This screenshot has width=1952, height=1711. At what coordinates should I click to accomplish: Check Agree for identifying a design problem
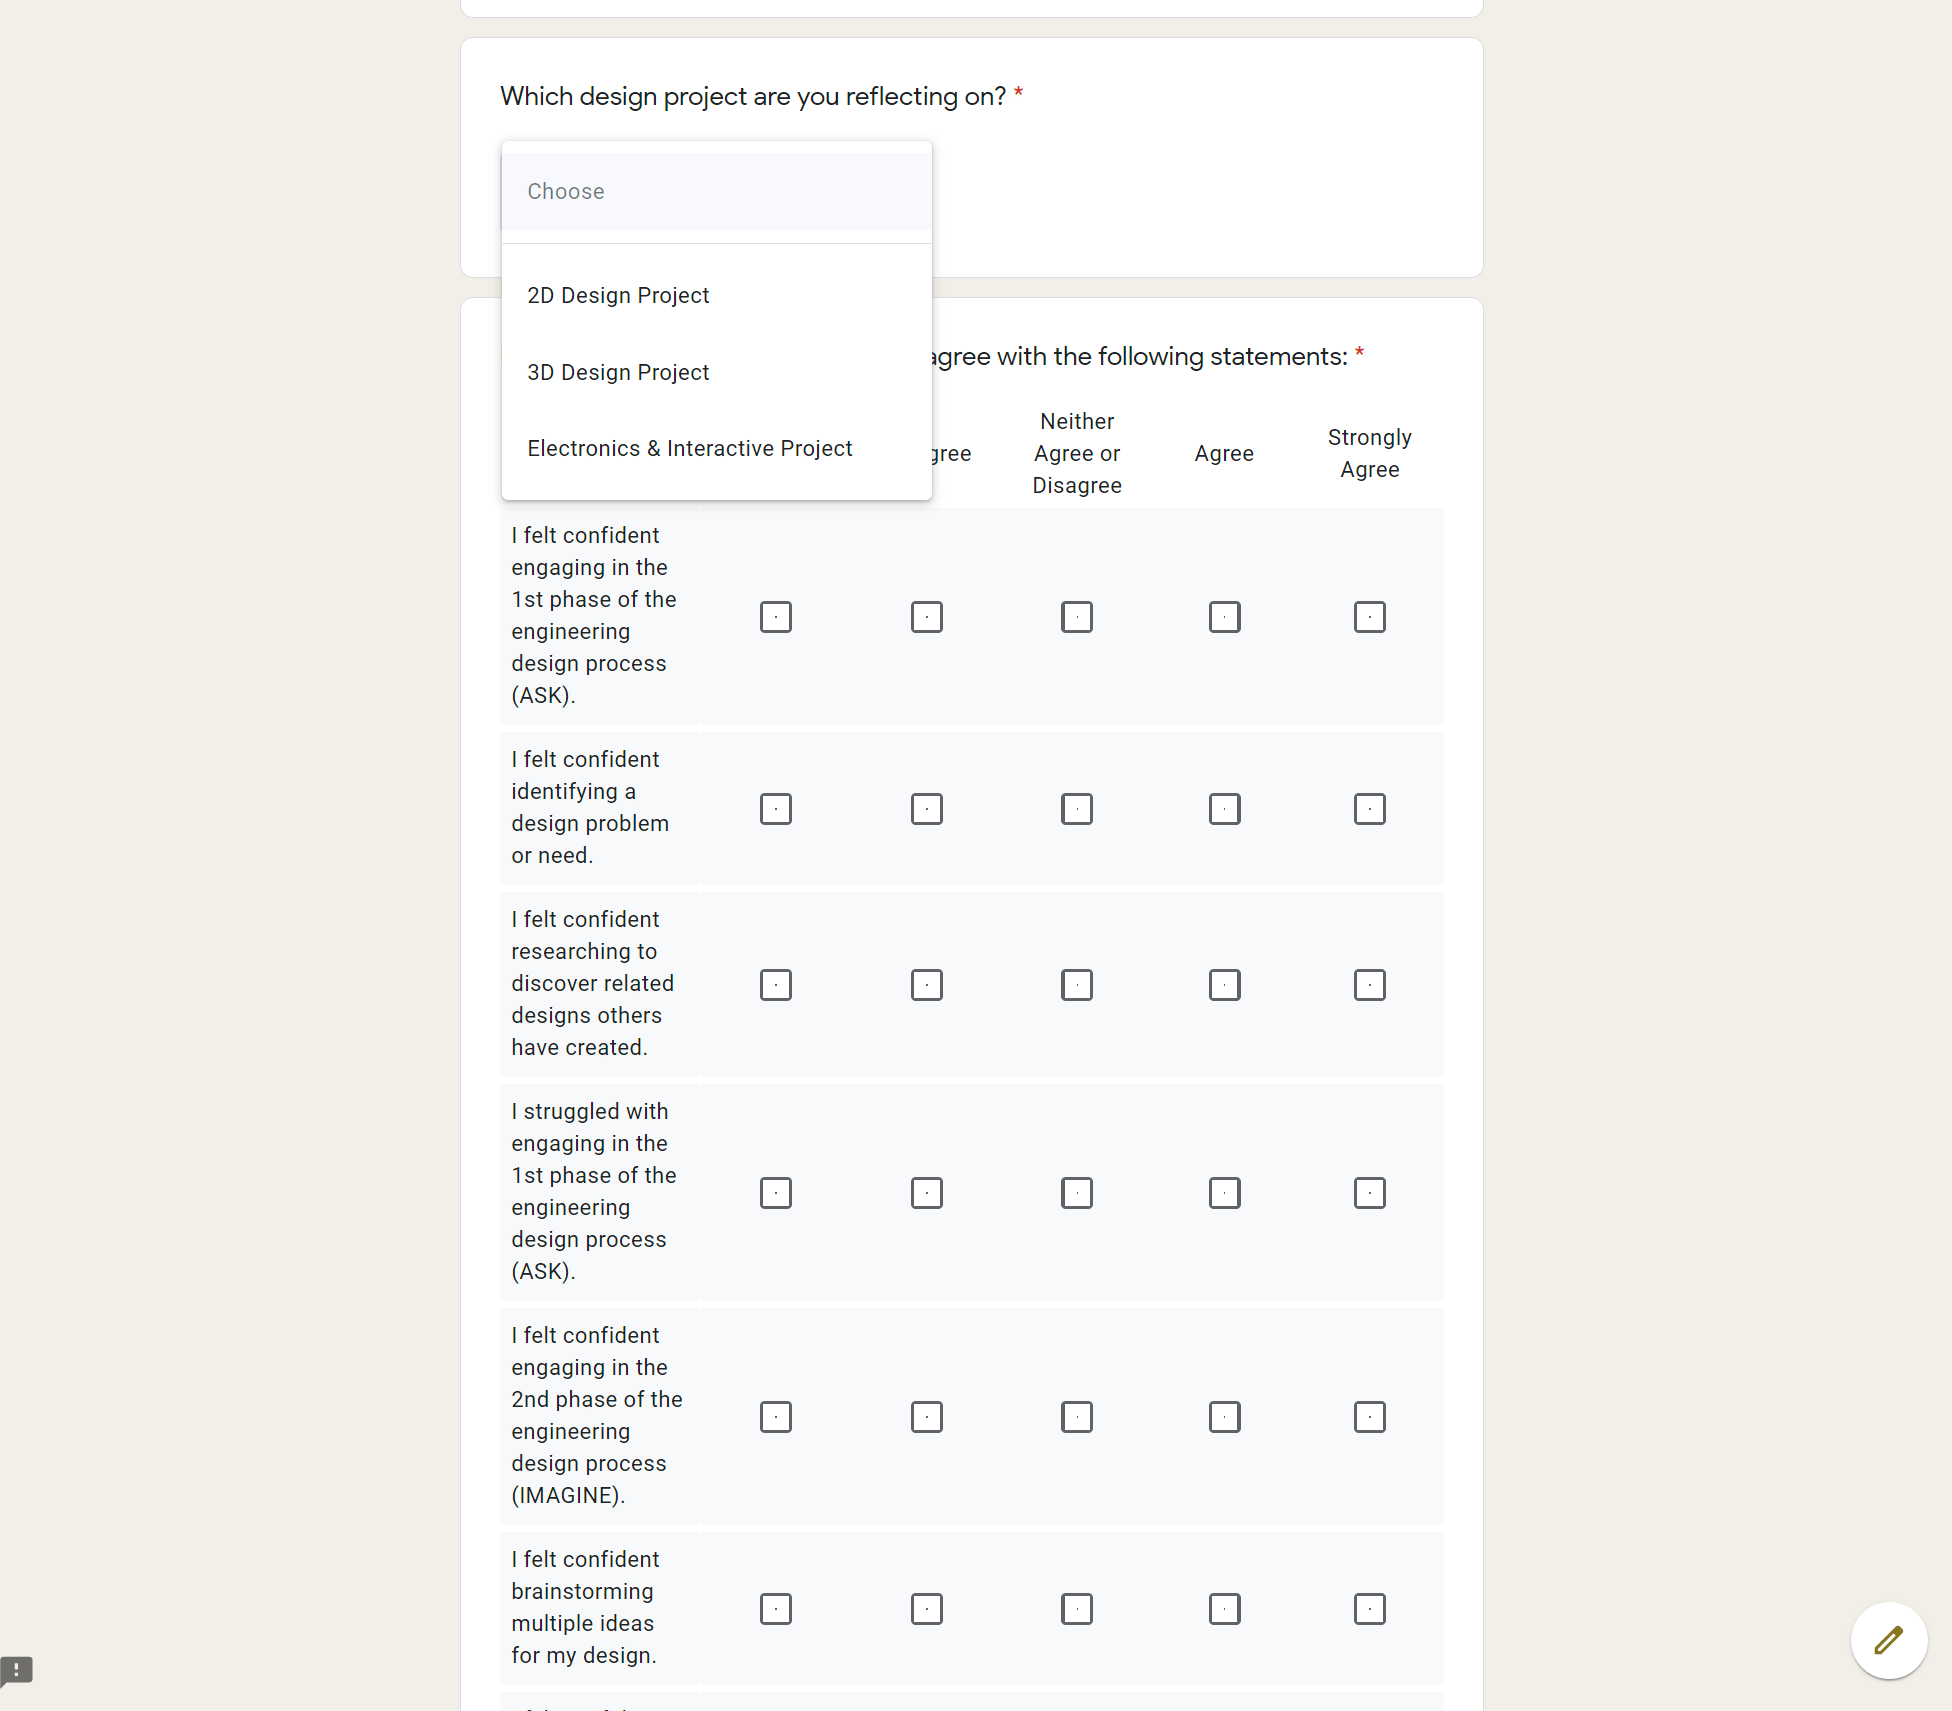pyautogui.click(x=1224, y=809)
